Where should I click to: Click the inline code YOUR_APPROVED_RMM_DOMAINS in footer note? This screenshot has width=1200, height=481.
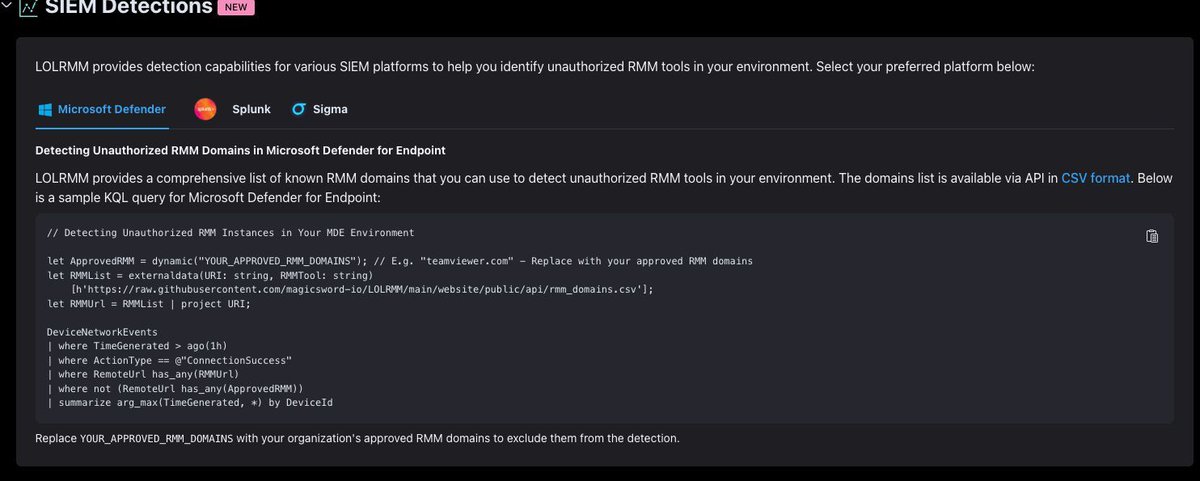[x=158, y=438]
